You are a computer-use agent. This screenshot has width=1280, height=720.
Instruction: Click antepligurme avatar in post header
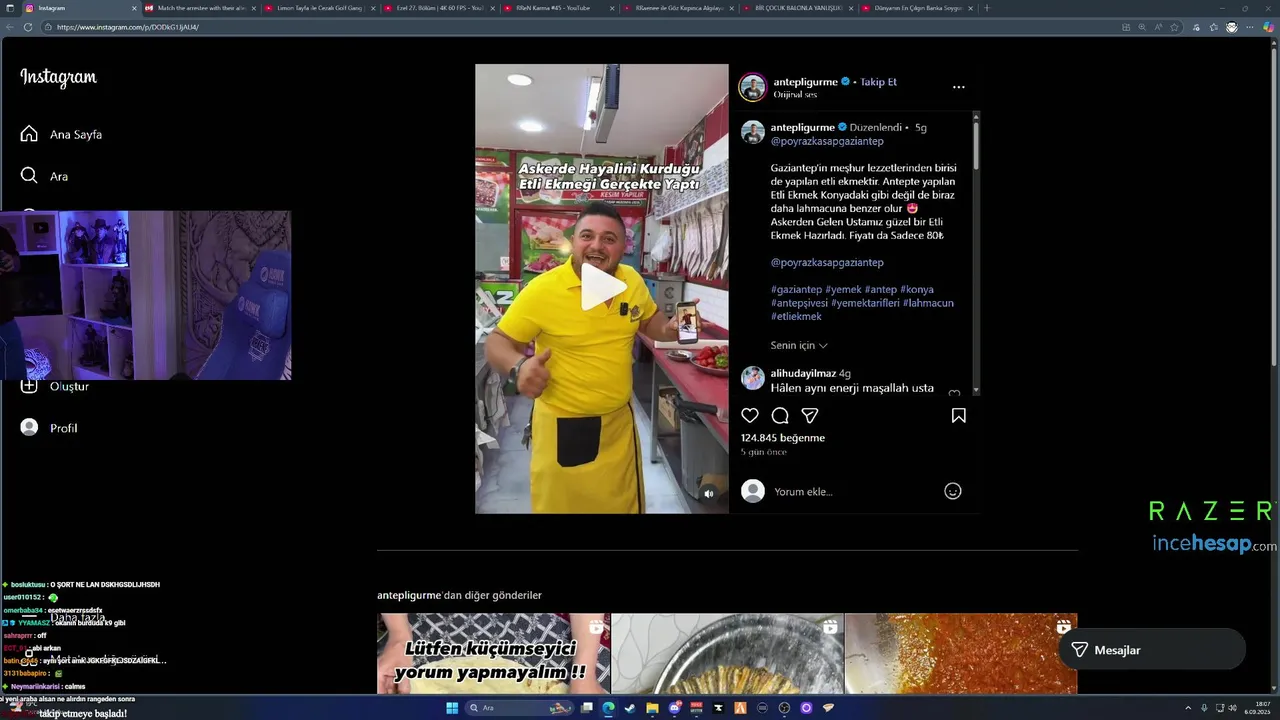(x=752, y=87)
